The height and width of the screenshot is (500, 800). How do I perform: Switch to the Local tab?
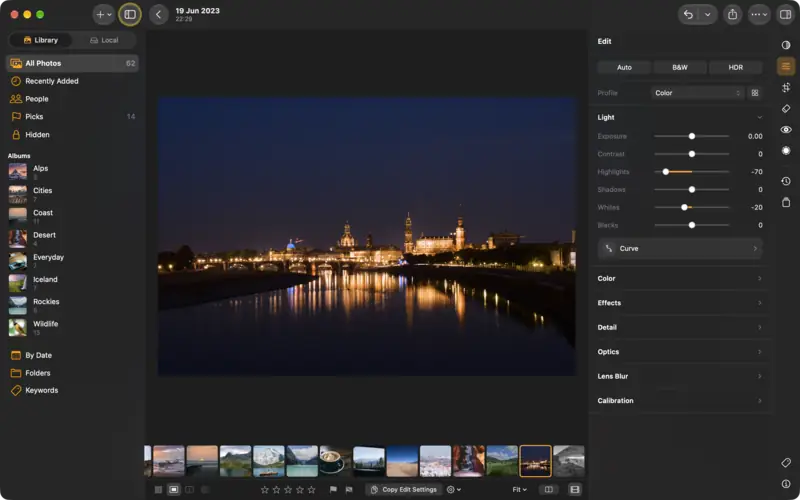point(104,40)
